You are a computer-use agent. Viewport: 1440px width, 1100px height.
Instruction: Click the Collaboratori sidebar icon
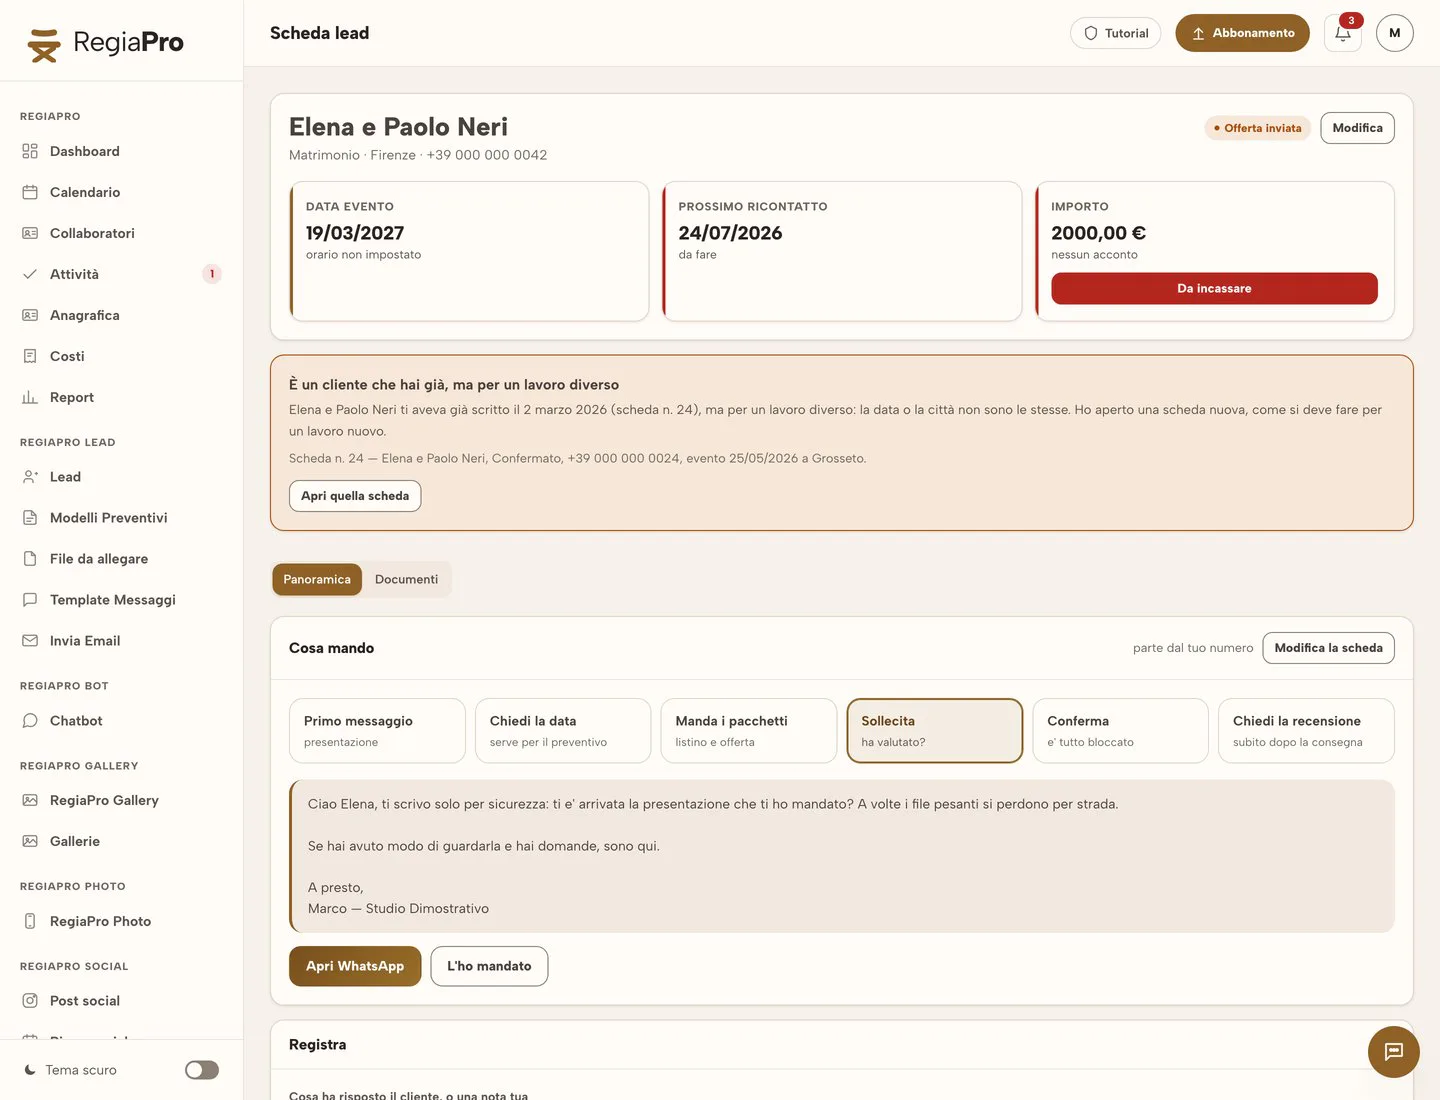(x=30, y=233)
